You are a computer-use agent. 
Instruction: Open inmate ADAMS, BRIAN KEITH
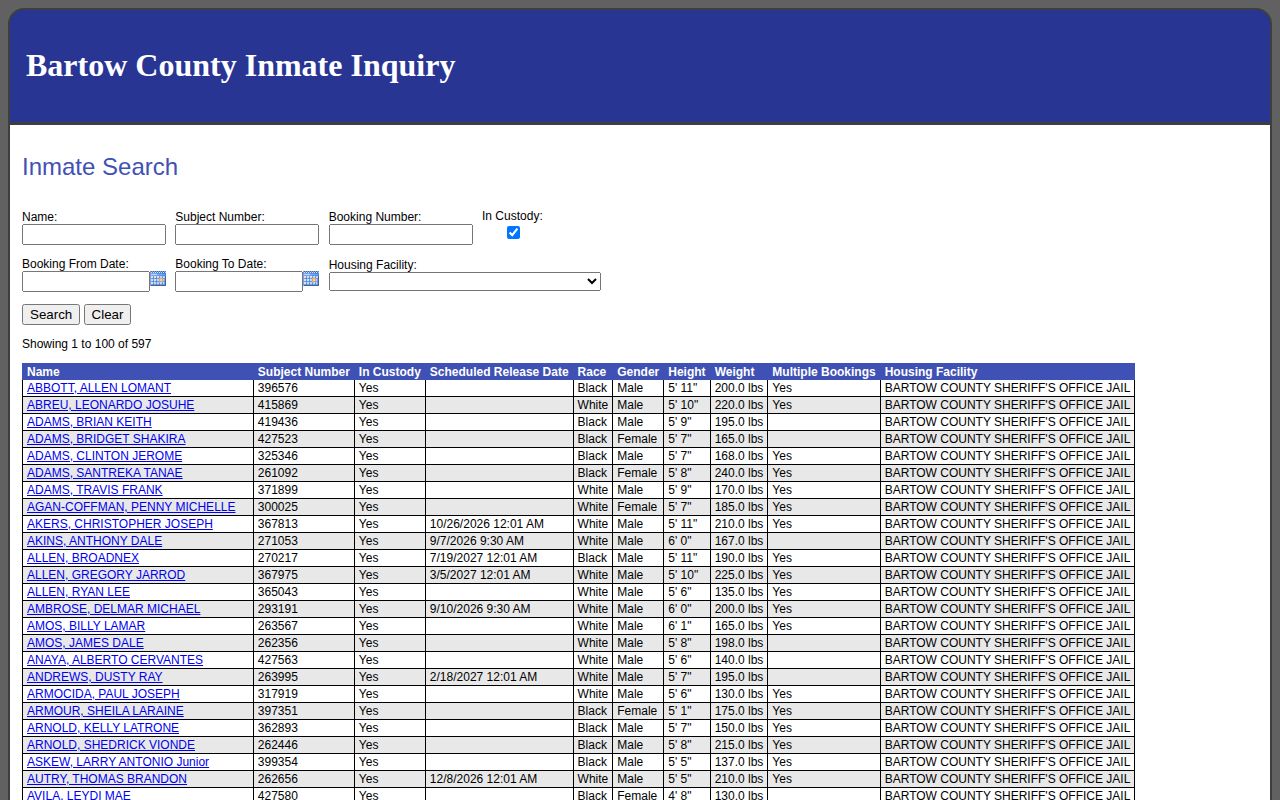pyautogui.click(x=89, y=422)
